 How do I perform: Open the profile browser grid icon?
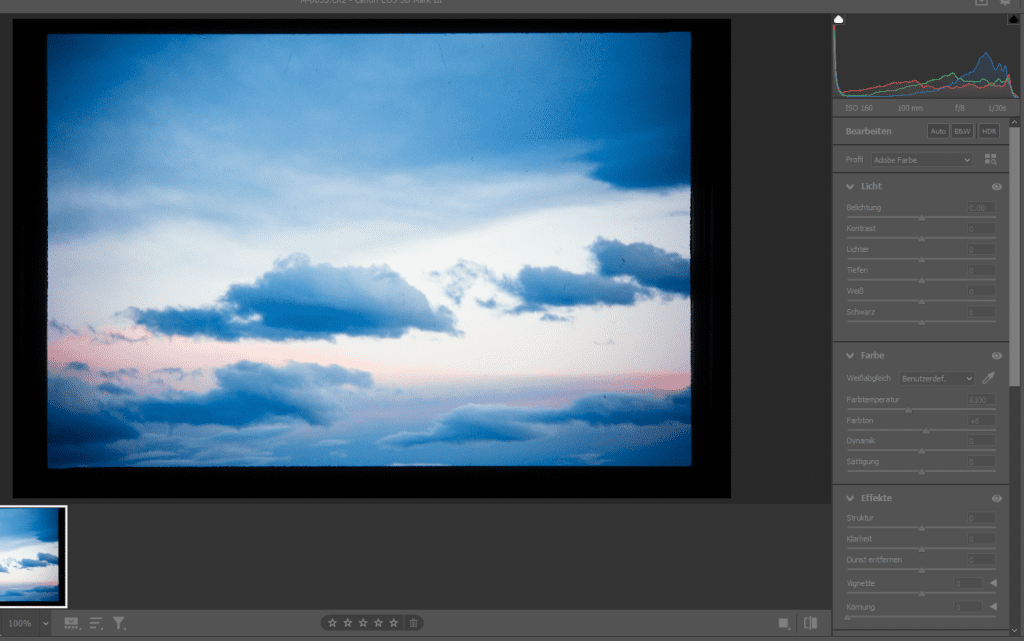(990, 159)
